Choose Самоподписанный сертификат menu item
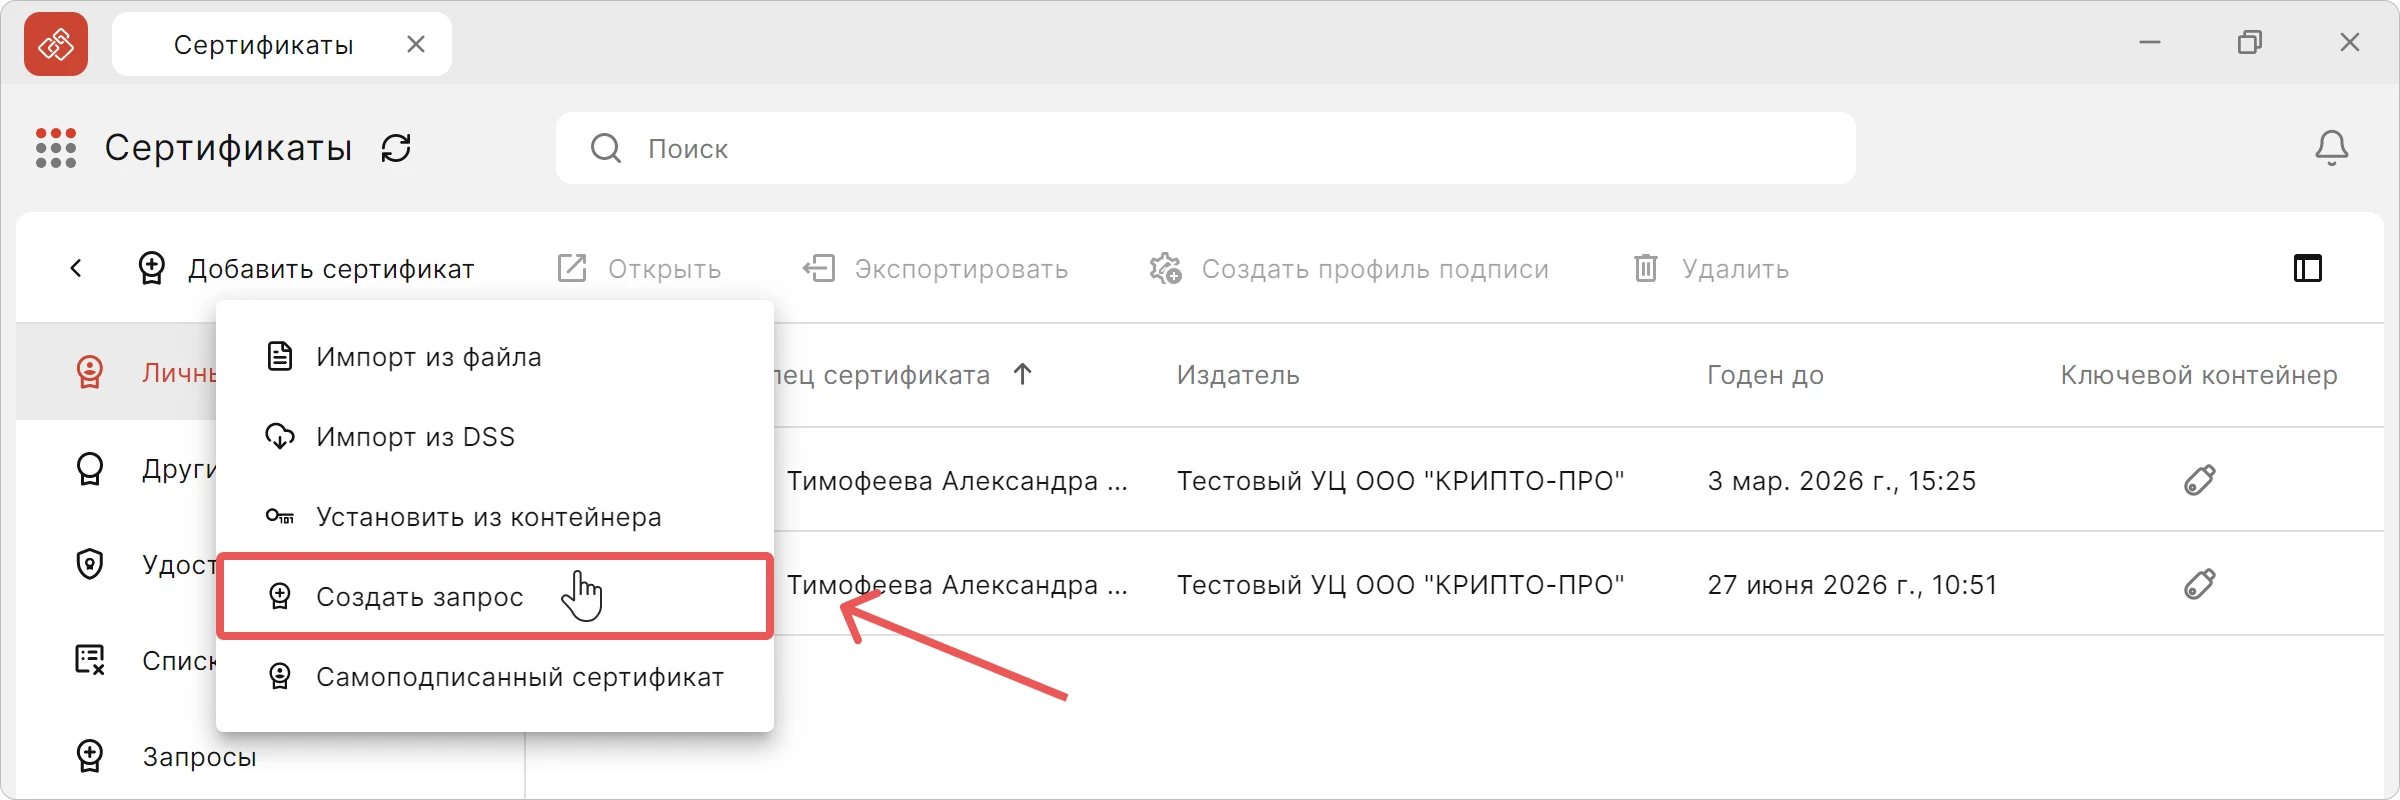 click(x=495, y=676)
